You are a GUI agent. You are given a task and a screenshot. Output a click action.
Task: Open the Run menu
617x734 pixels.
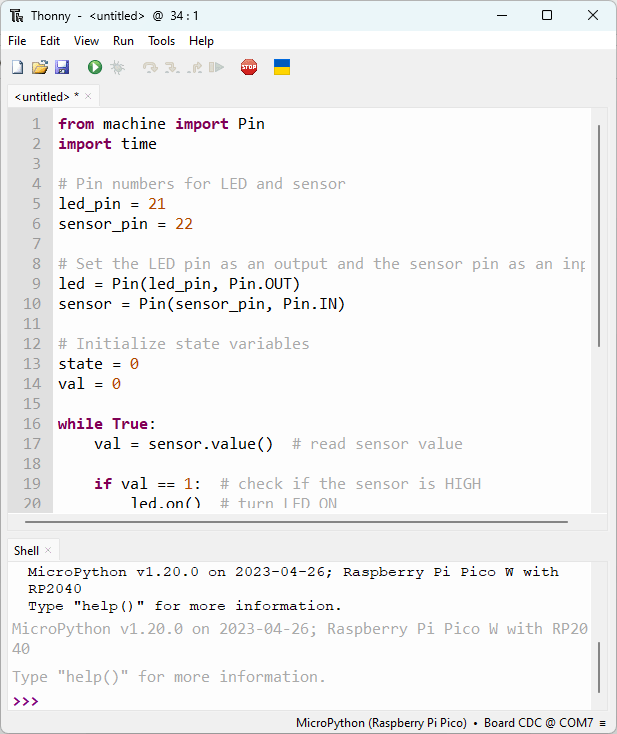coord(123,41)
